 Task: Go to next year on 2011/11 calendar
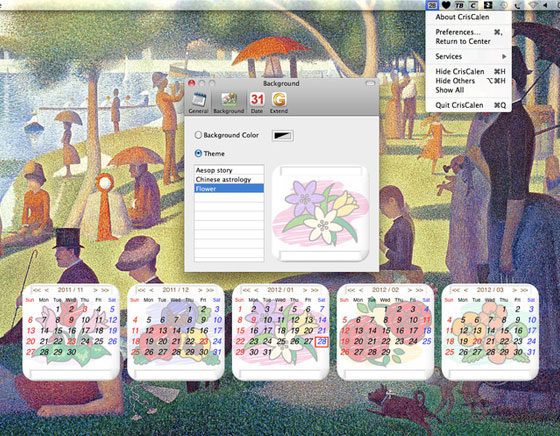tap(105, 290)
